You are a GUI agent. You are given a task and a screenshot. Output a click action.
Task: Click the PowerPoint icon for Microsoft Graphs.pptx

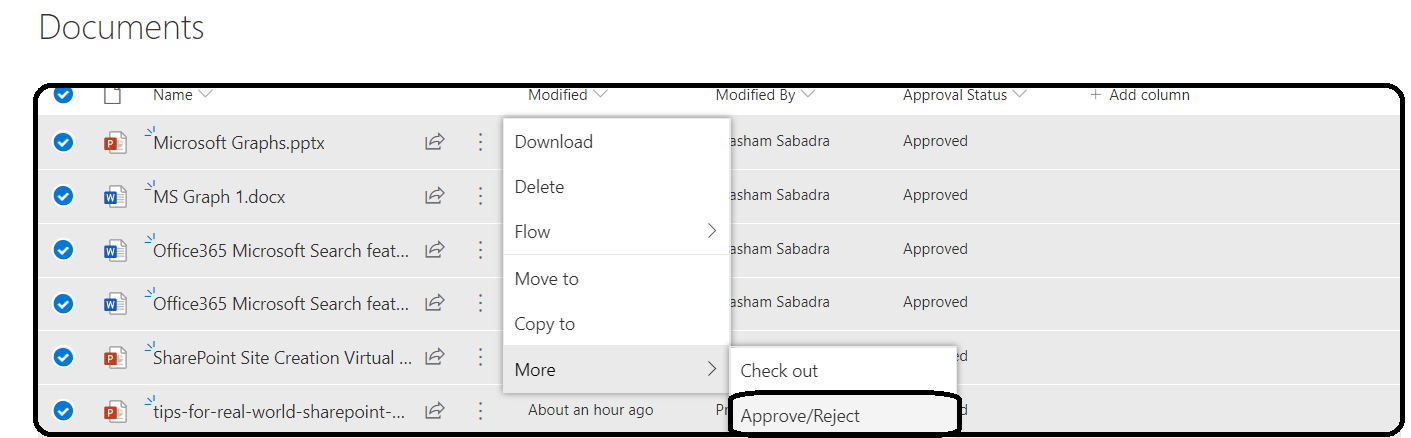coord(114,143)
